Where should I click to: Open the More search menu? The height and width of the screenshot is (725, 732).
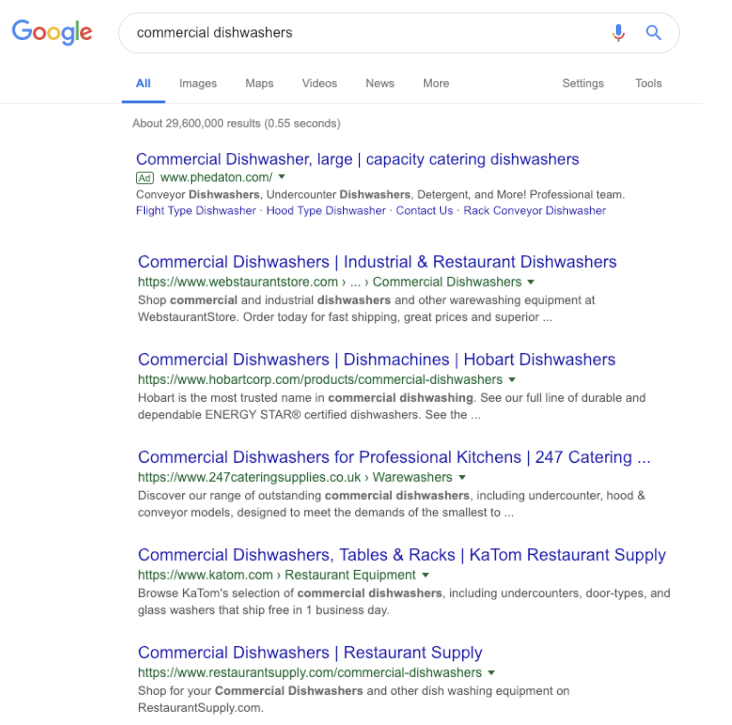click(x=436, y=84)
